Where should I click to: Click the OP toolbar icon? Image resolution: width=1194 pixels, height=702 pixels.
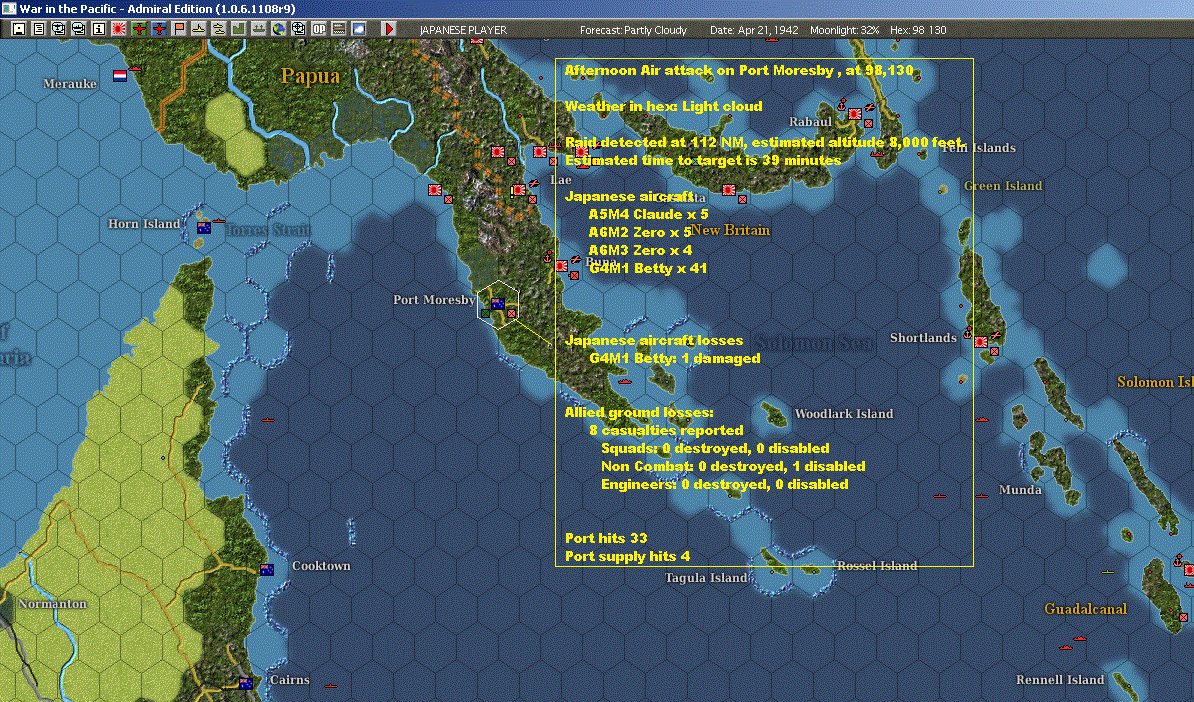point(318,29)
